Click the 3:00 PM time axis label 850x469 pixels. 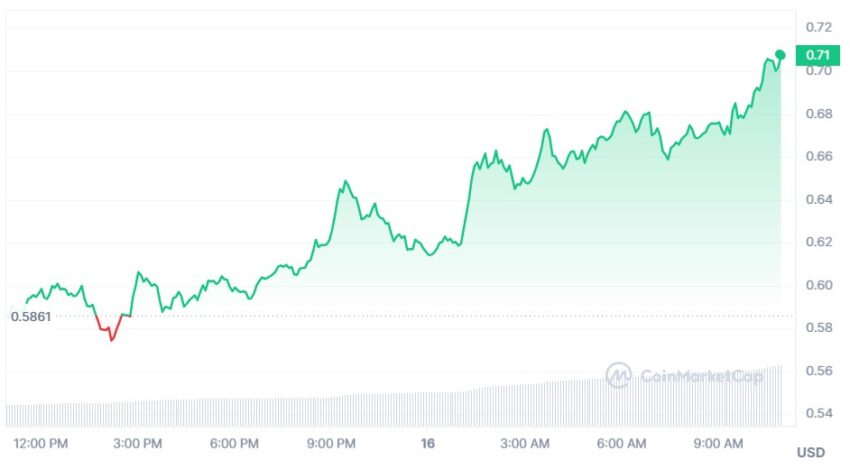pyautogui.click(x=138, y=444)
